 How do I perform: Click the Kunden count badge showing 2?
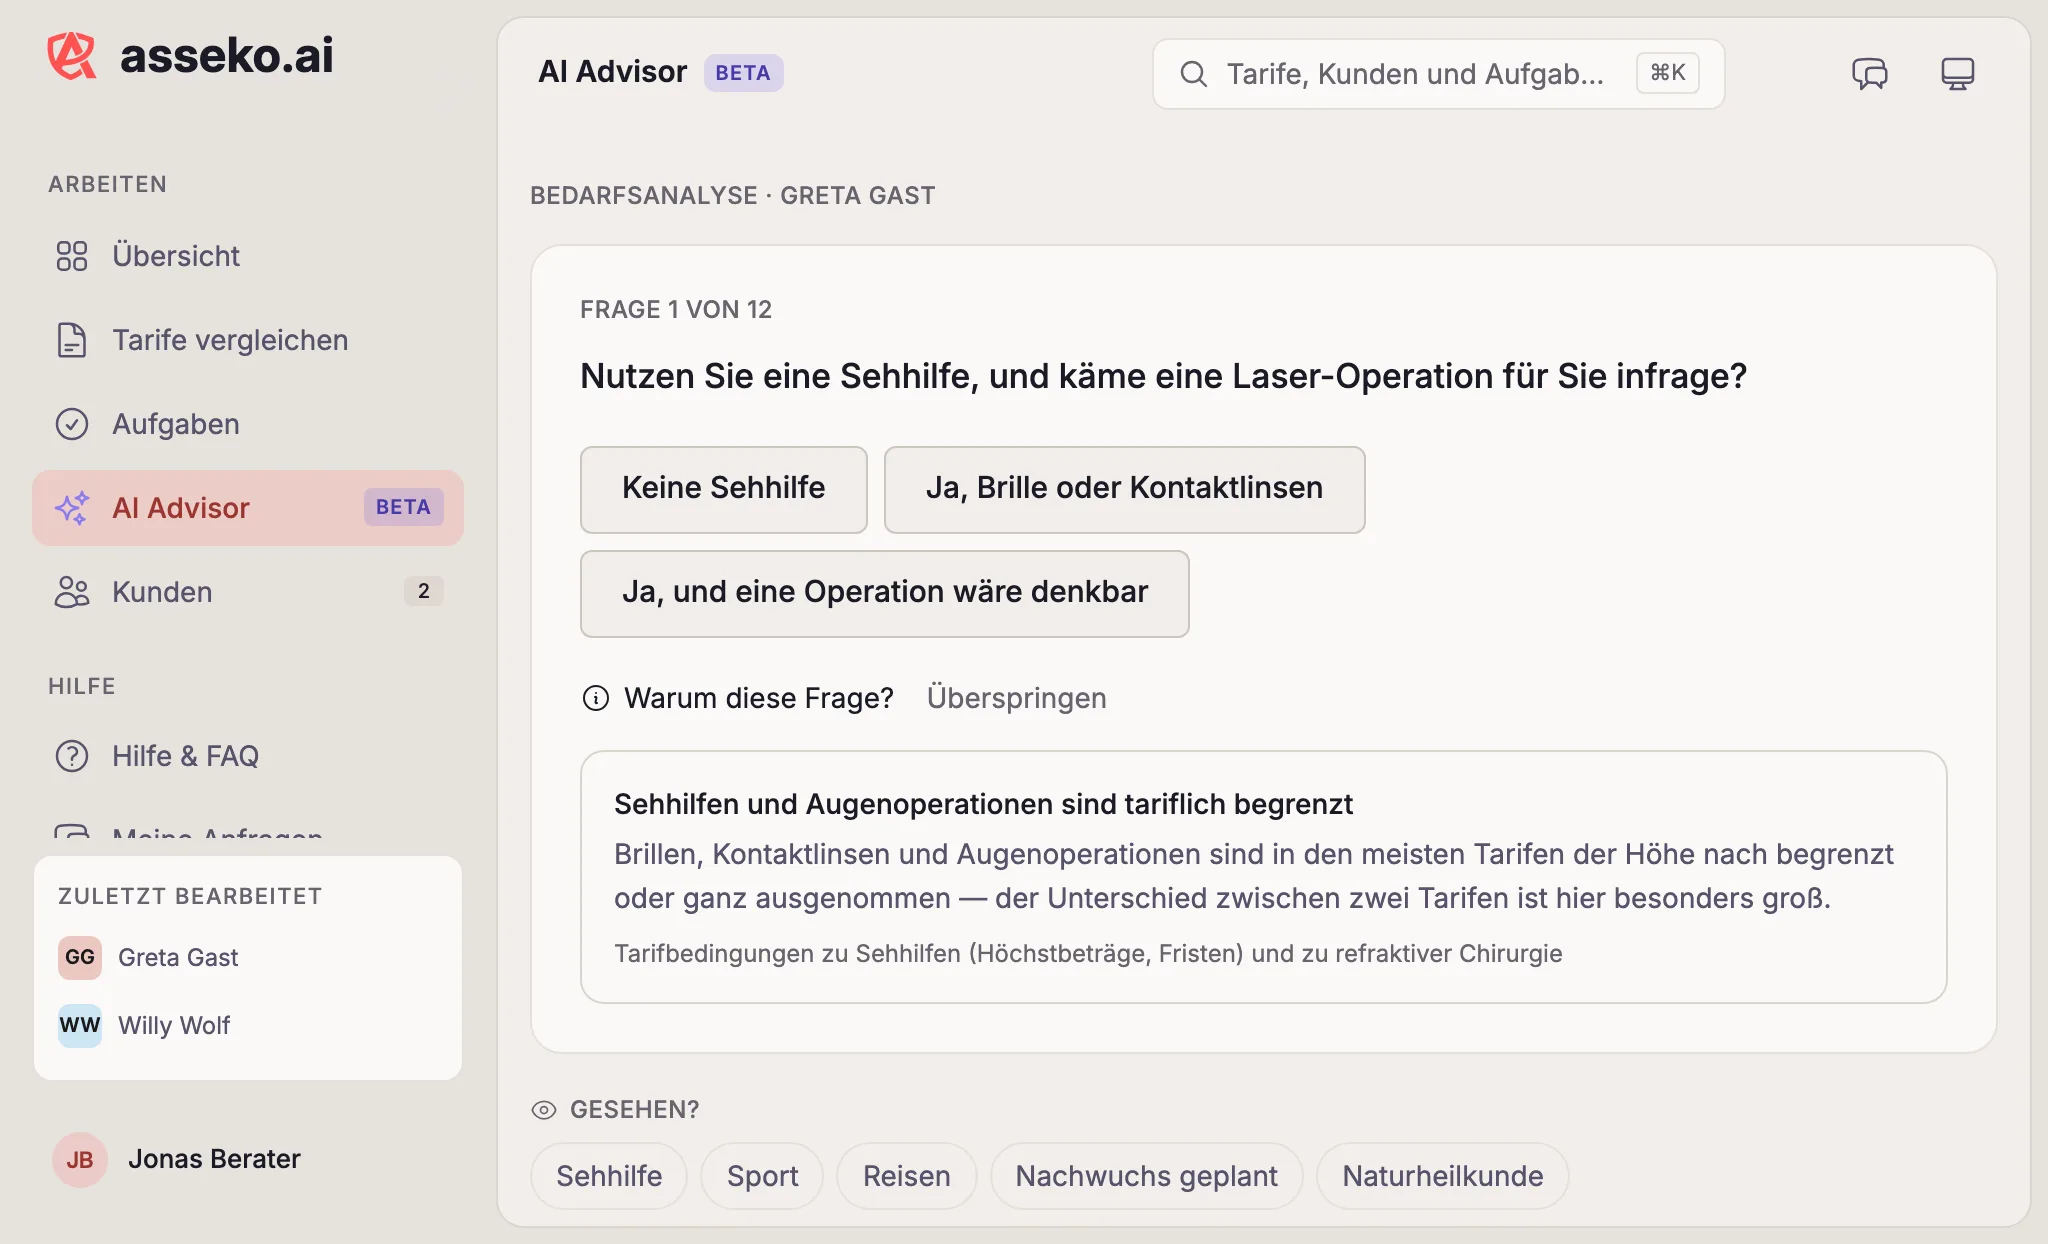click(x=424, y=591)
